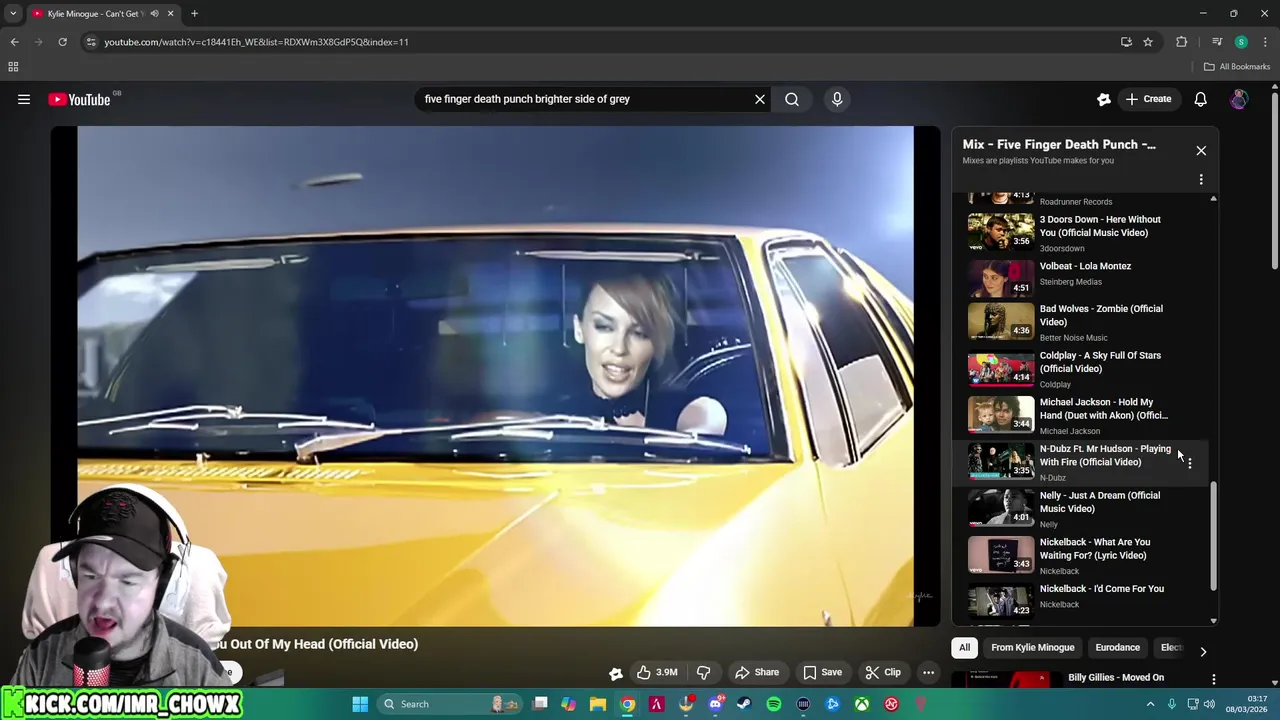Select the Eurodance filter chip

click(x=1117, y=648)
